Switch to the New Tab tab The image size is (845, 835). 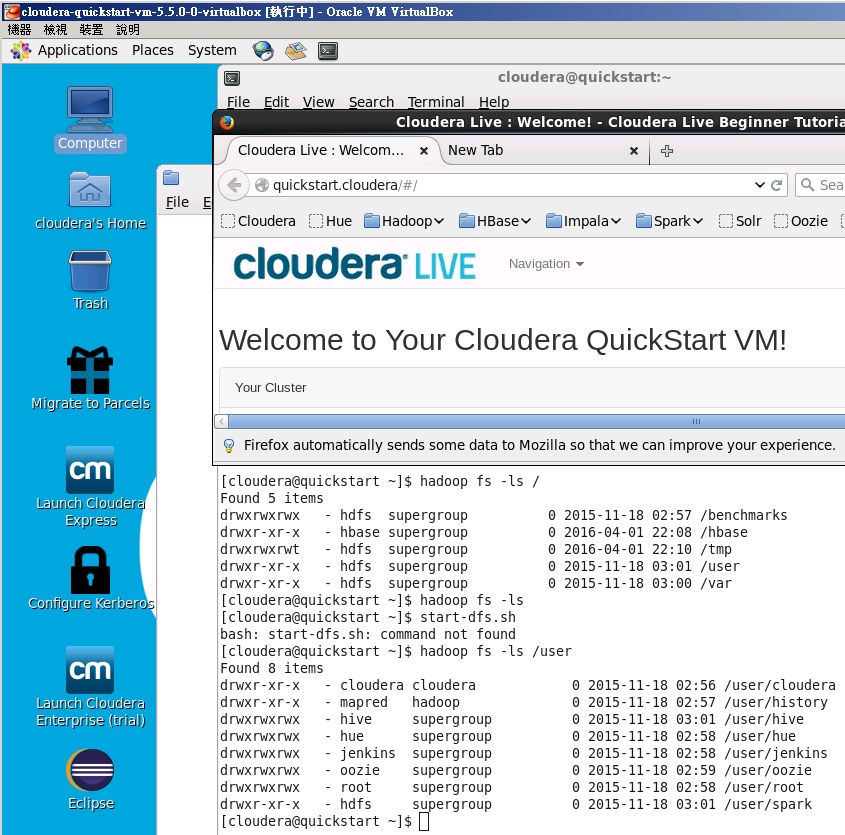coord(478,150)
